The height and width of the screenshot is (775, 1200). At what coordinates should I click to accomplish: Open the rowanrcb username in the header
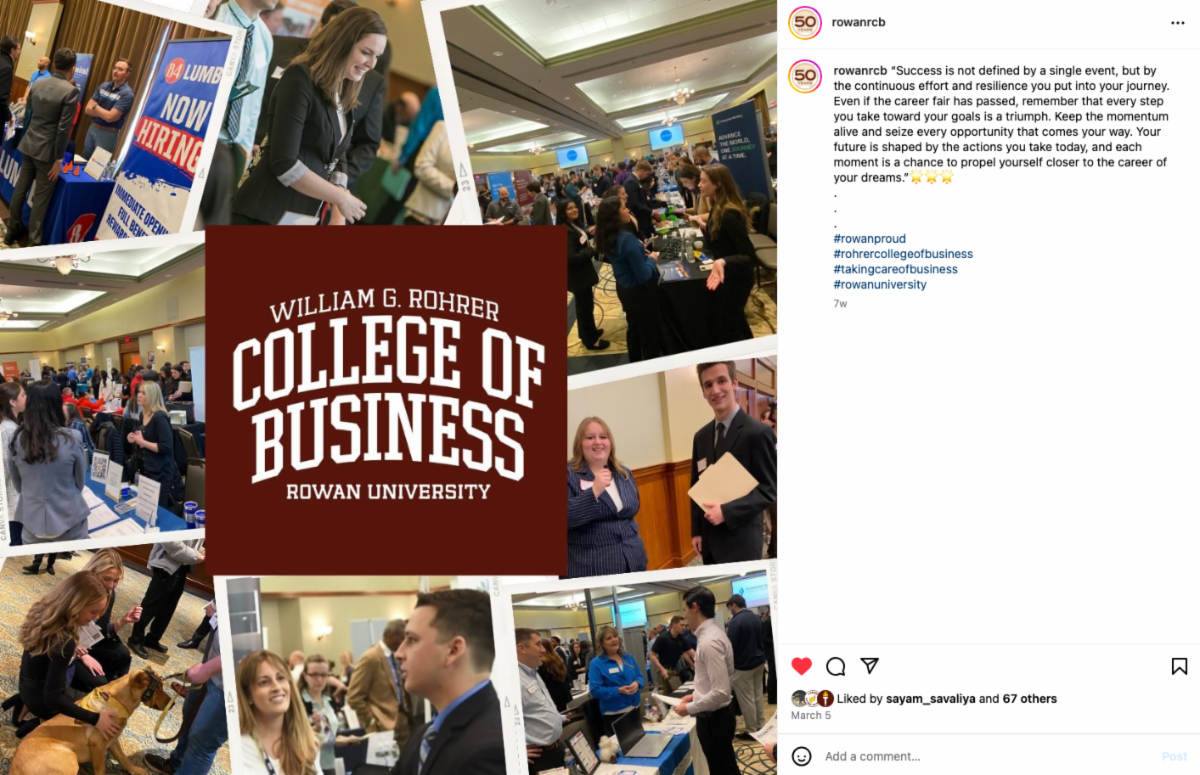click(x=859, y=22)
